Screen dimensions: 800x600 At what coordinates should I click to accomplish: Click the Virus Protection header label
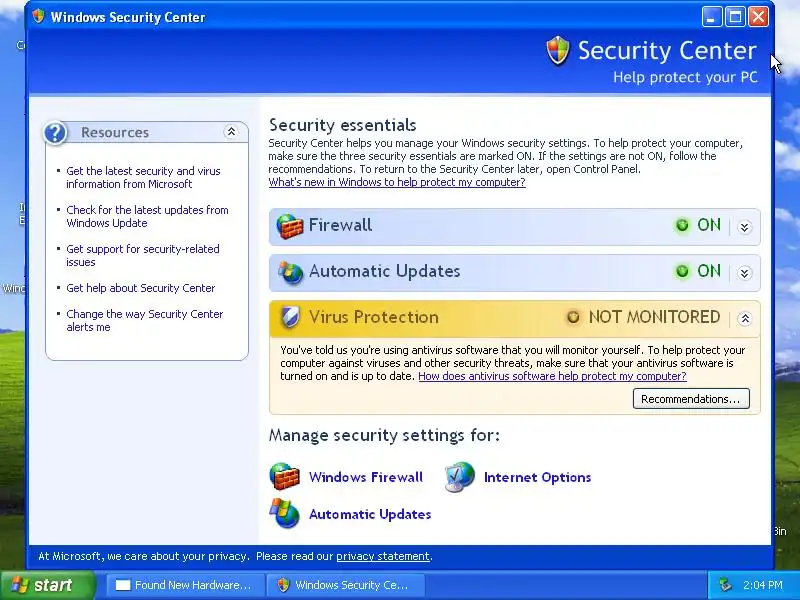373,317
